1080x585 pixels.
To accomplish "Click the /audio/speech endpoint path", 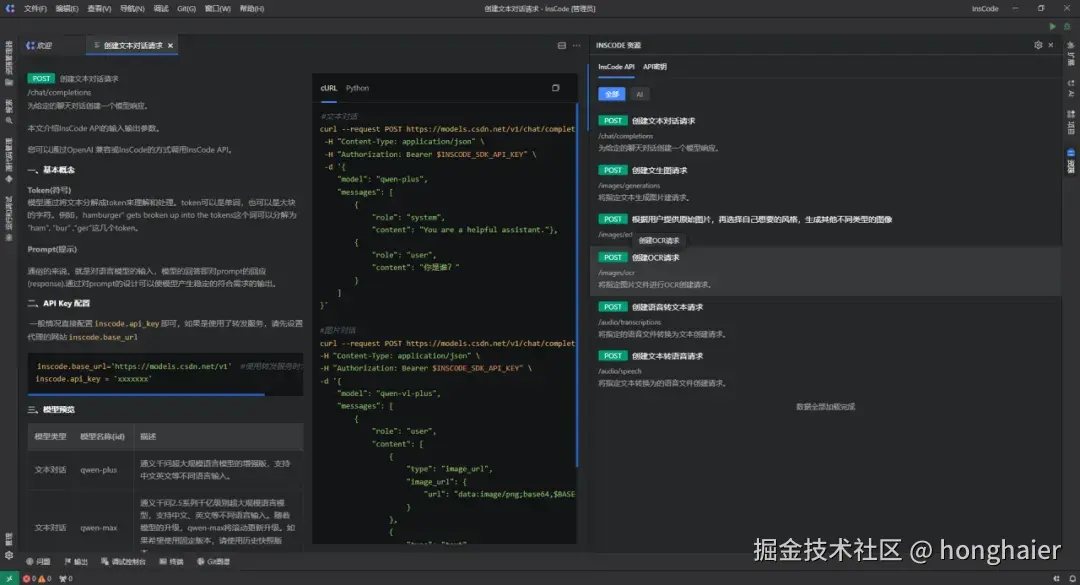I will tap(619, 371).
